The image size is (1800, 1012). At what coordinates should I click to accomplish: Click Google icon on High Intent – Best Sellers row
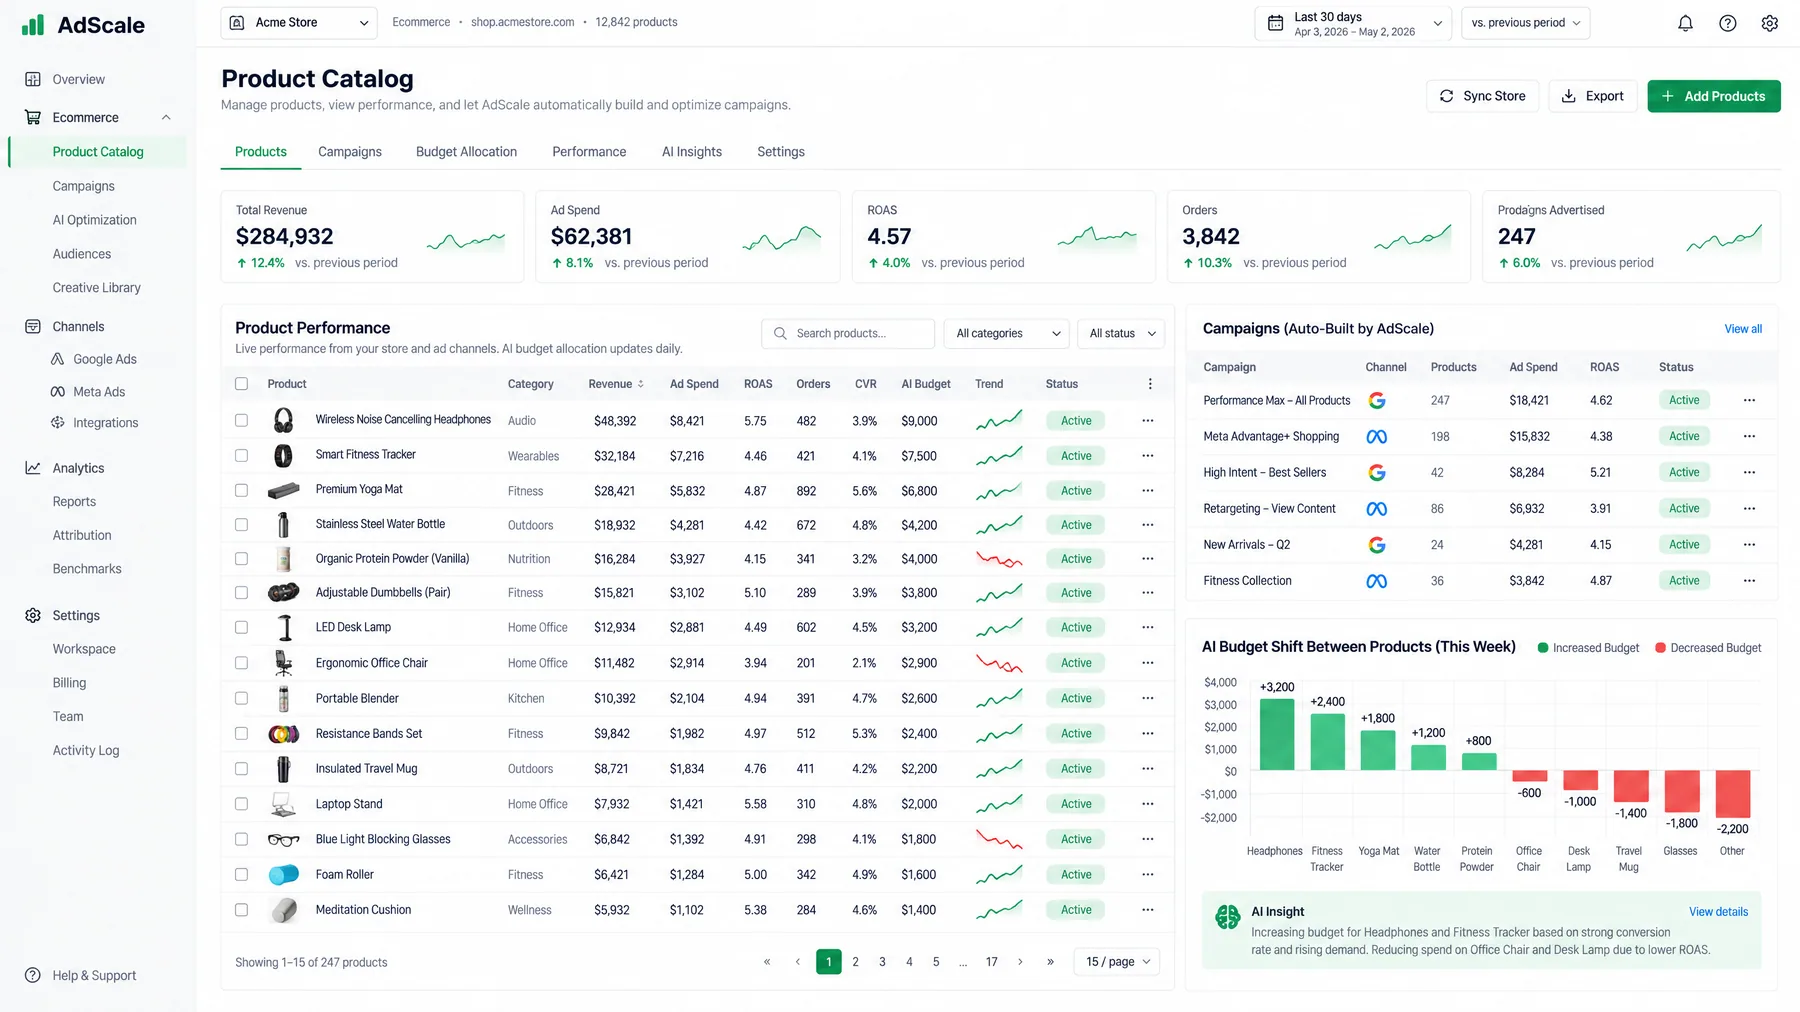pyautogui.click(x=1377, y=472)
